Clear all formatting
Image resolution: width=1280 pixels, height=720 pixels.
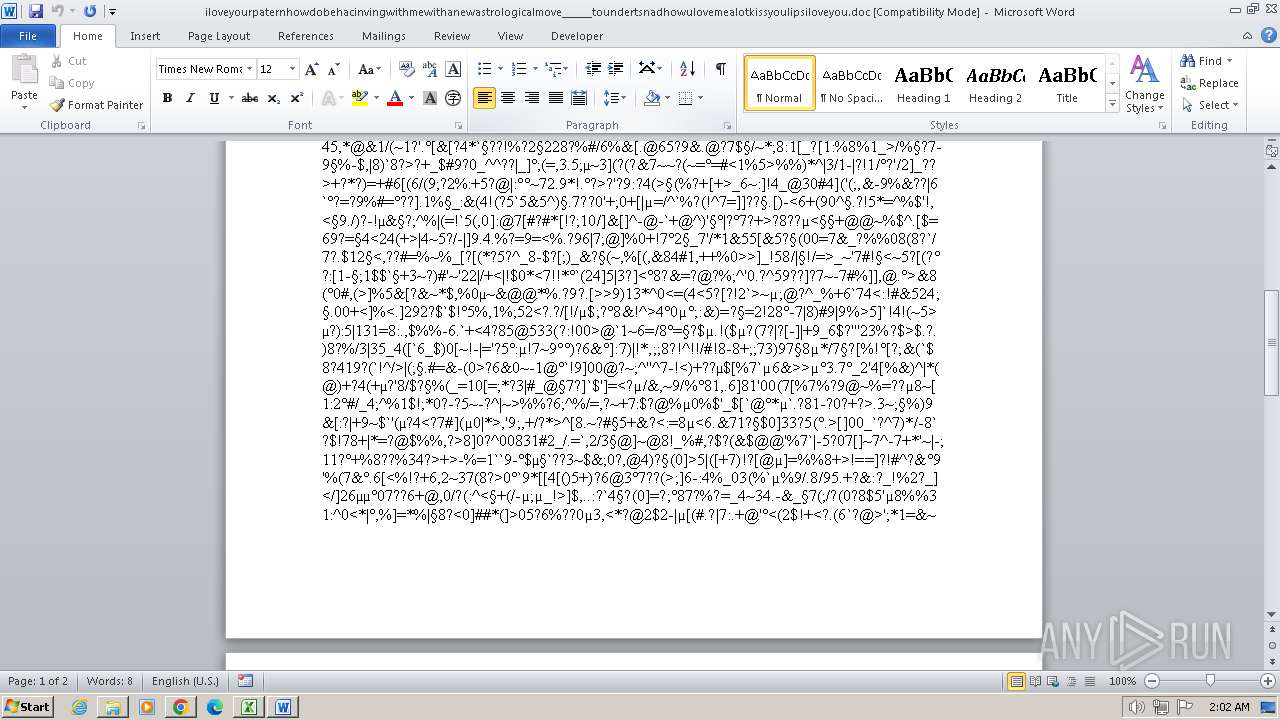click(x=406, y=69)
